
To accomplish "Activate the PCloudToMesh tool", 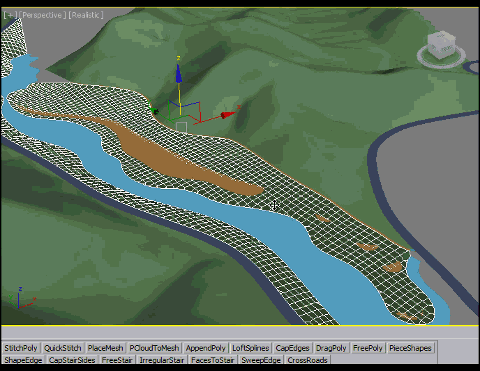I will tap(154, 348).
